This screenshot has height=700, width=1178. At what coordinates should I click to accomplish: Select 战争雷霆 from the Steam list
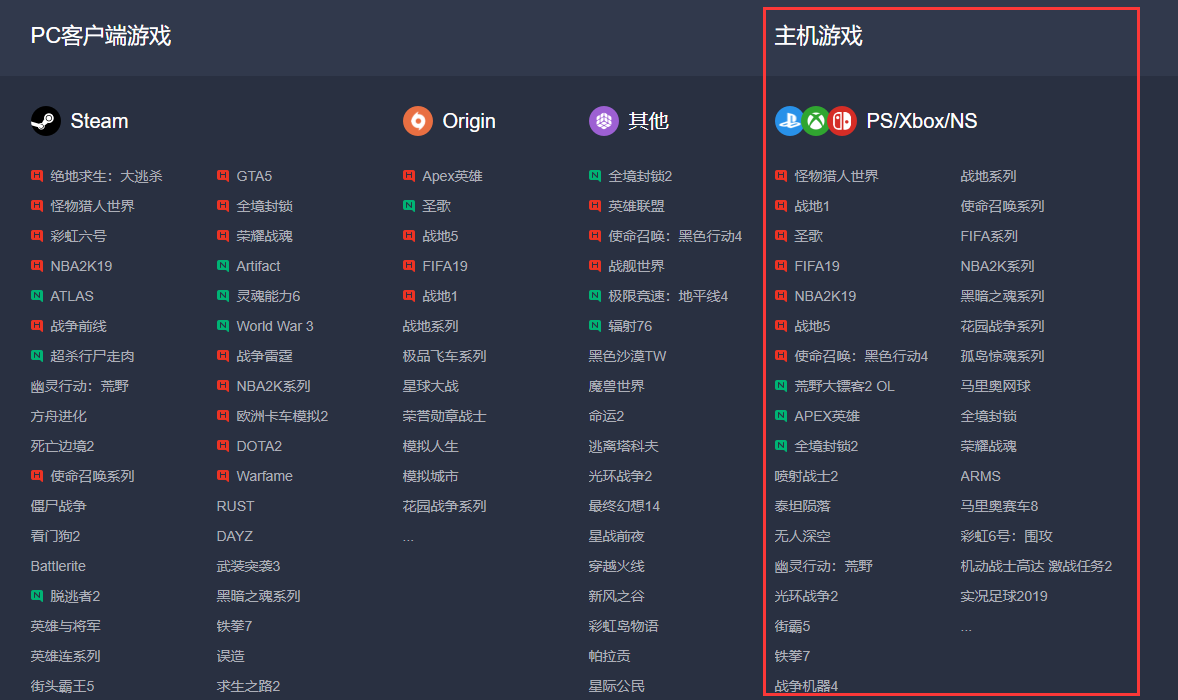click(264, 356)
